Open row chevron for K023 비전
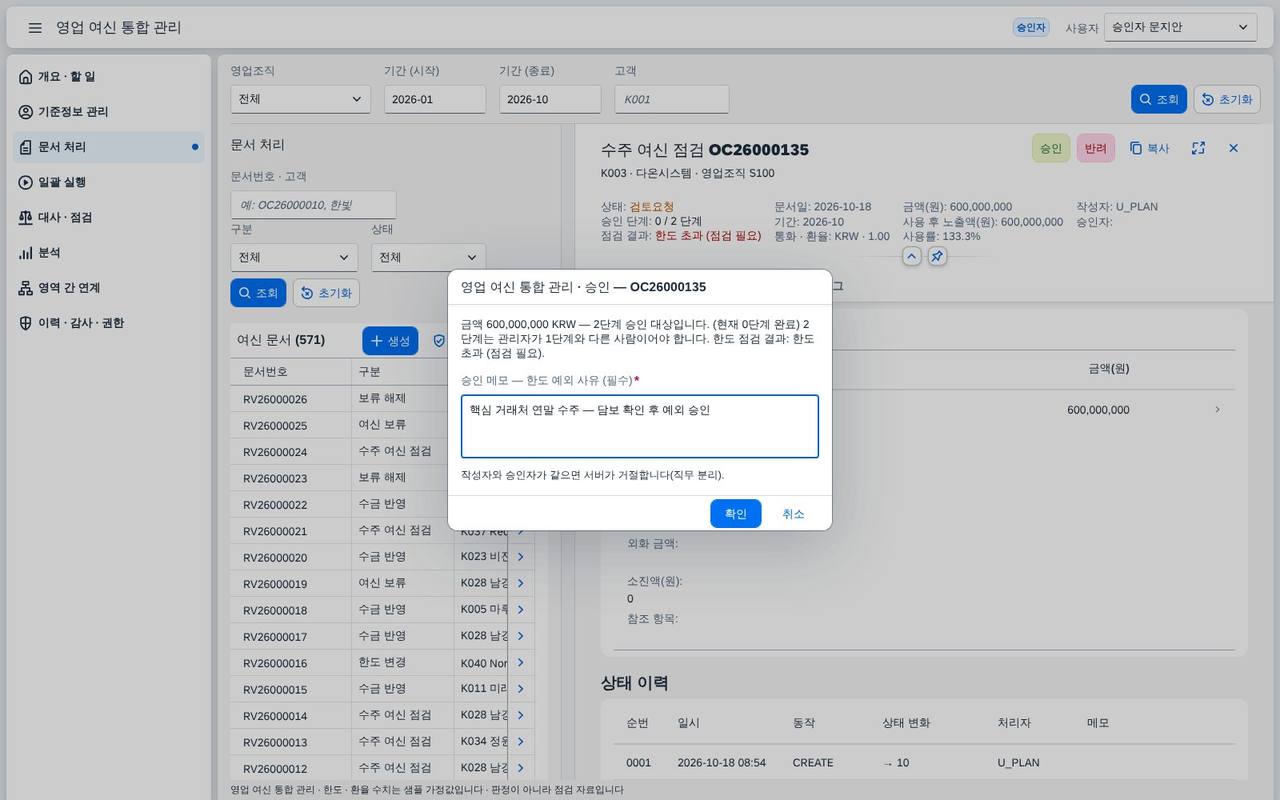This screenshot has width=1280, height=800. pyautogui.click(x=520, y=557)
